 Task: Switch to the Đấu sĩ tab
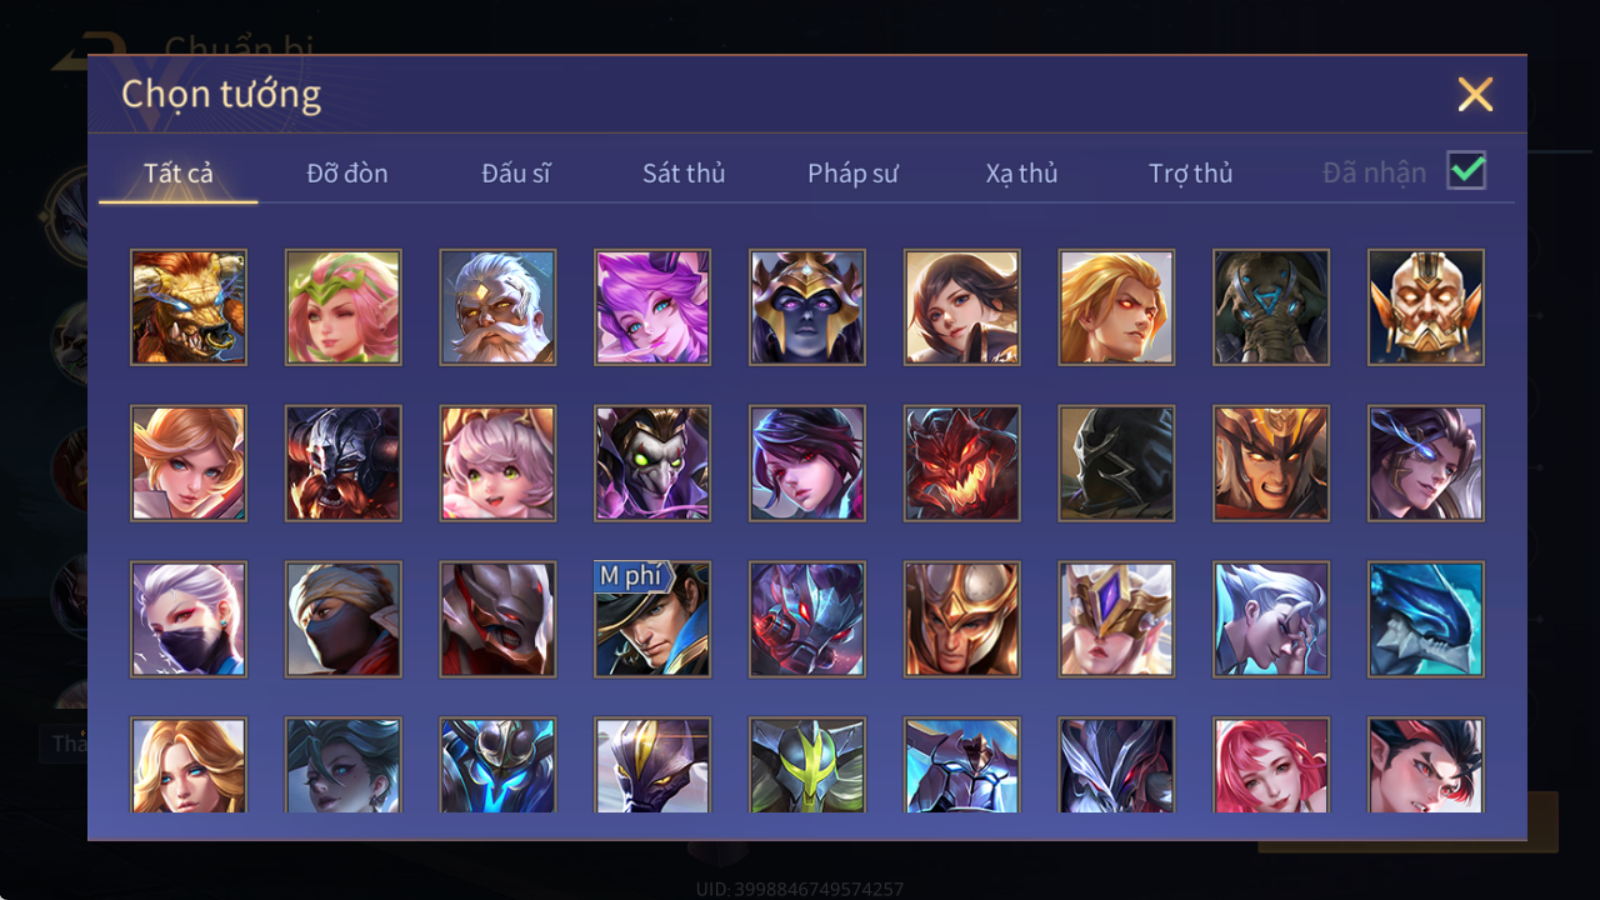point(516,173)
